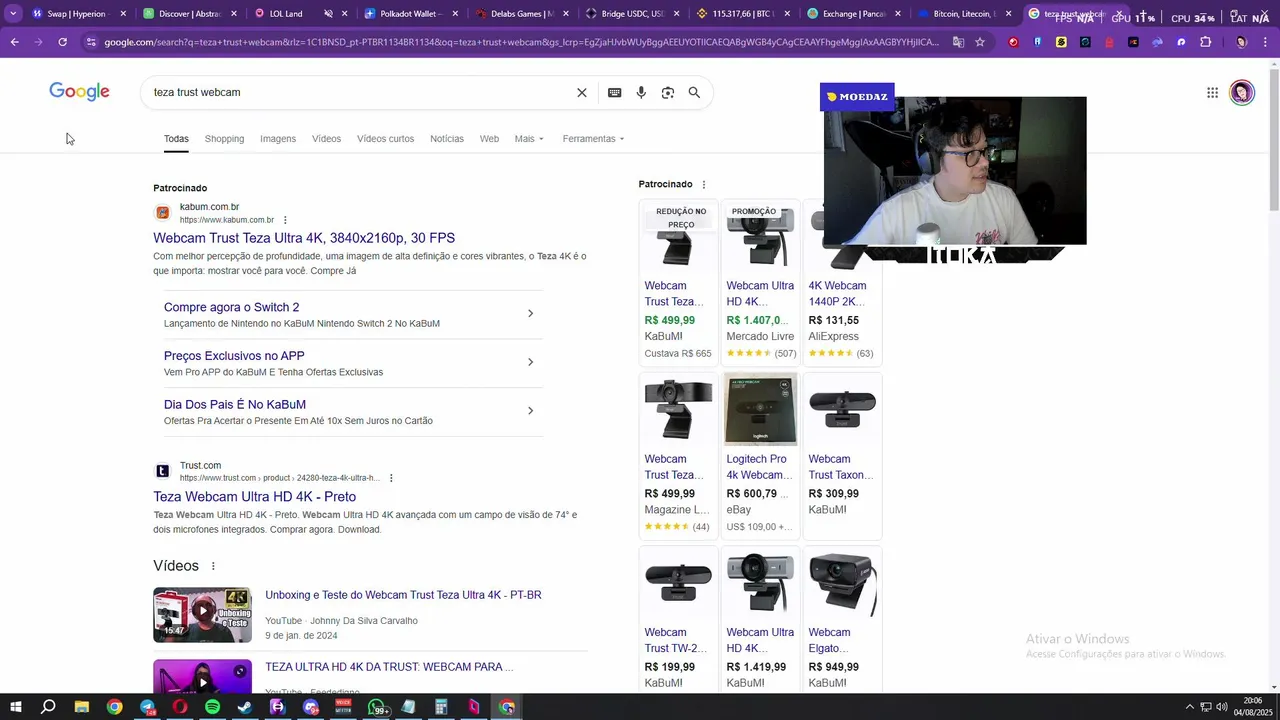The height and width of the screenshot is (720, 1280).
Task: Clear the search query with the X
Action: [x=582, y=92]
